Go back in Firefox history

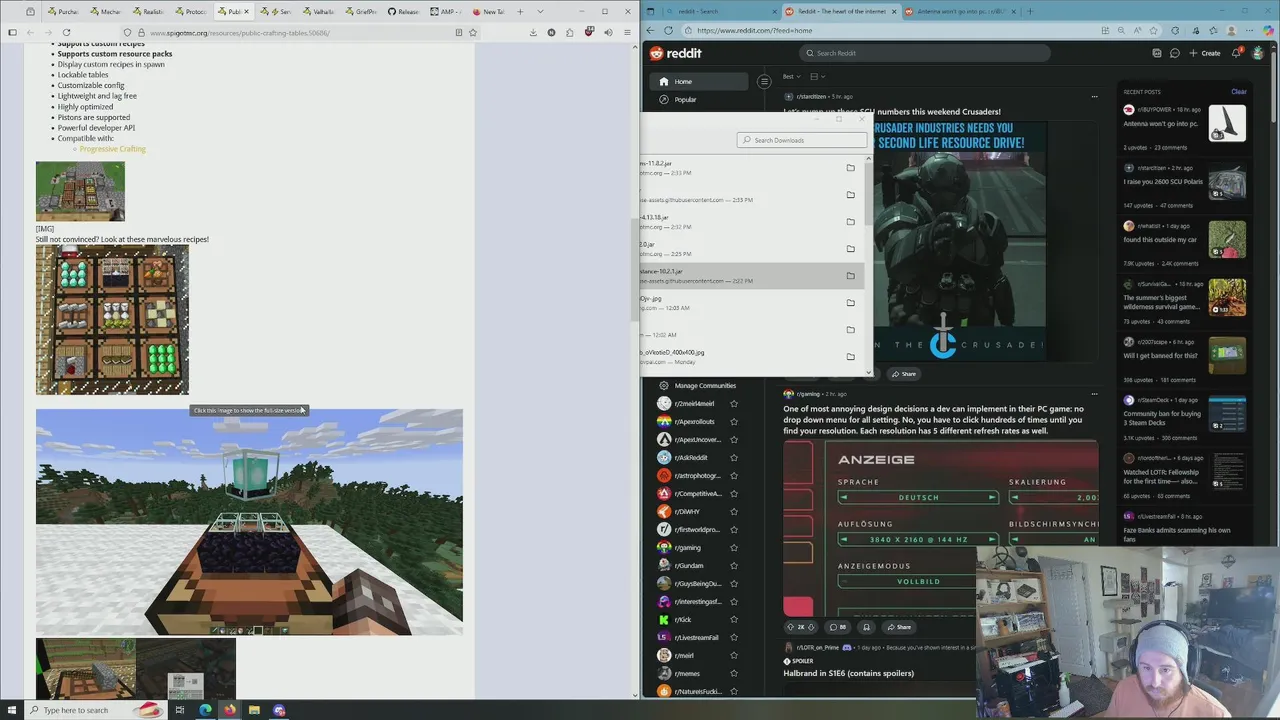(30, 32)
